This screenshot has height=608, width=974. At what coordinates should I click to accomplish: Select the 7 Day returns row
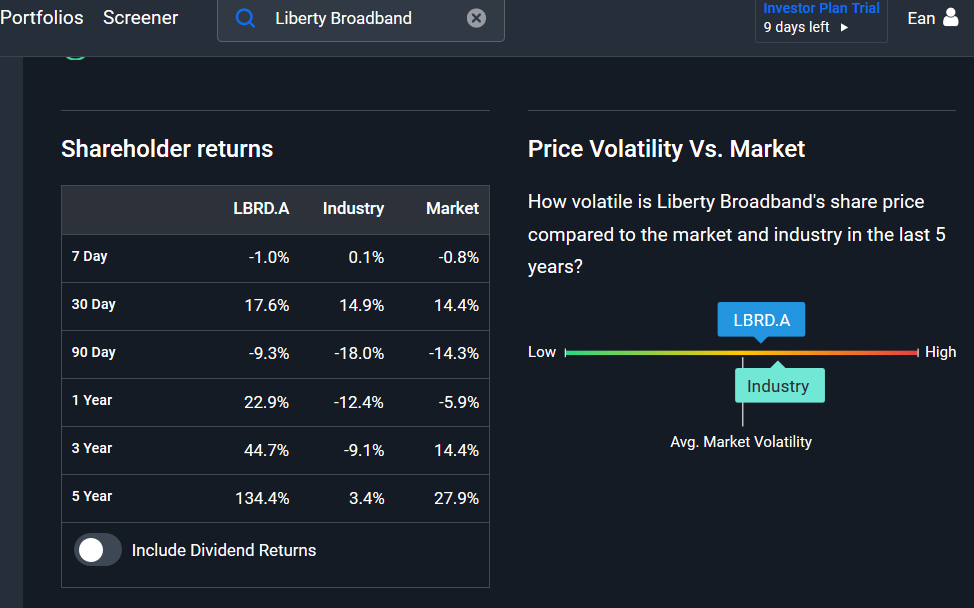point(275,258)
